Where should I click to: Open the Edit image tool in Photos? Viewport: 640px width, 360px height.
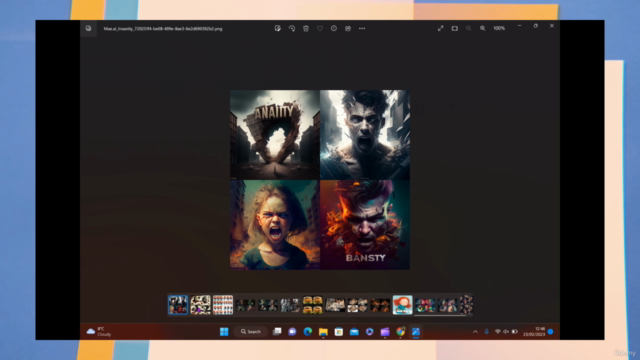(x=278, y=28)
